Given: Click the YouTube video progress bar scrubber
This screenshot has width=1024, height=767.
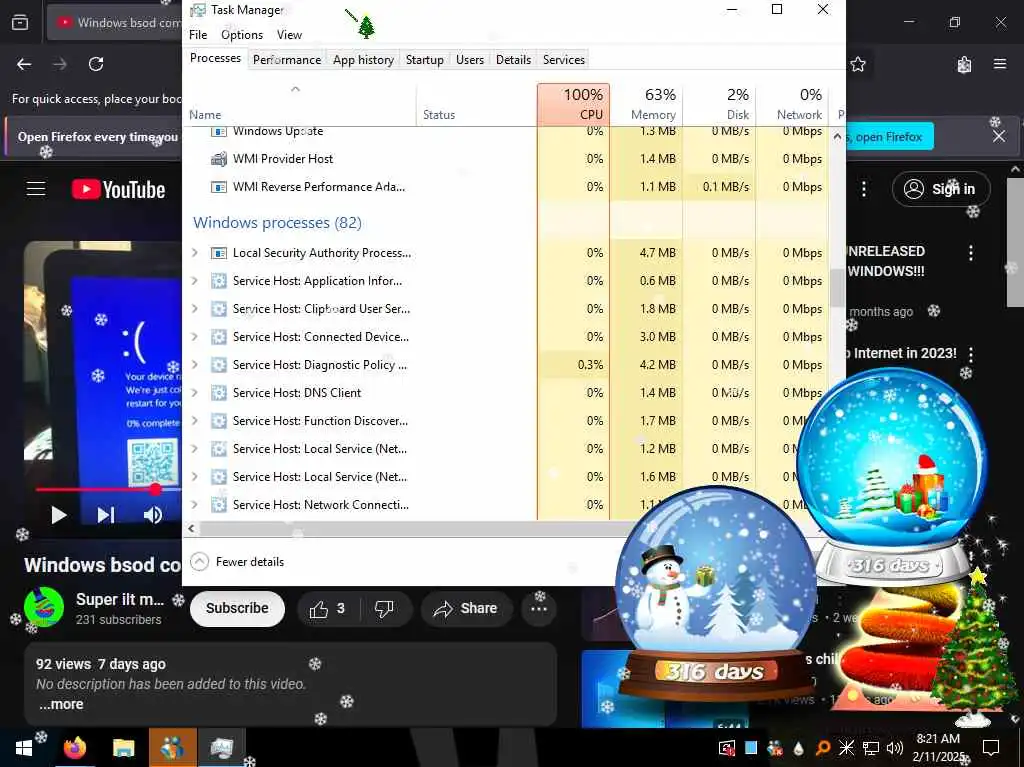Looking at the screenshot, I should pos(155,489).
